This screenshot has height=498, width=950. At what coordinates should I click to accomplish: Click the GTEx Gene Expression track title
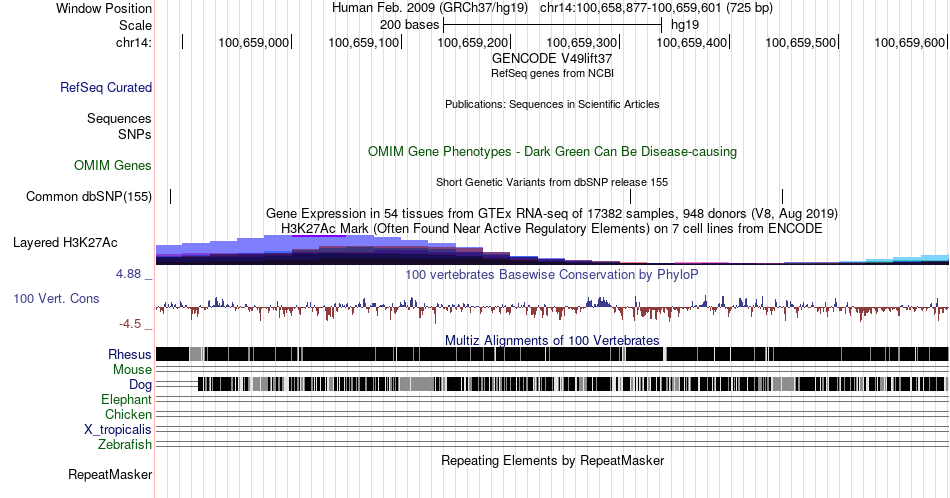point(552,214)
